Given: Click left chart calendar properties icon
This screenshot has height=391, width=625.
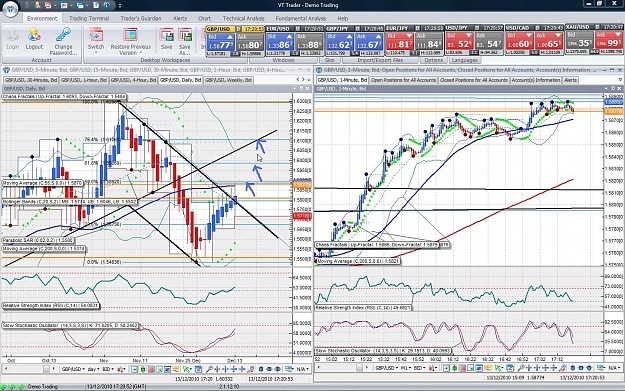Looking at the screenshot, I should (x=198, y=369).
